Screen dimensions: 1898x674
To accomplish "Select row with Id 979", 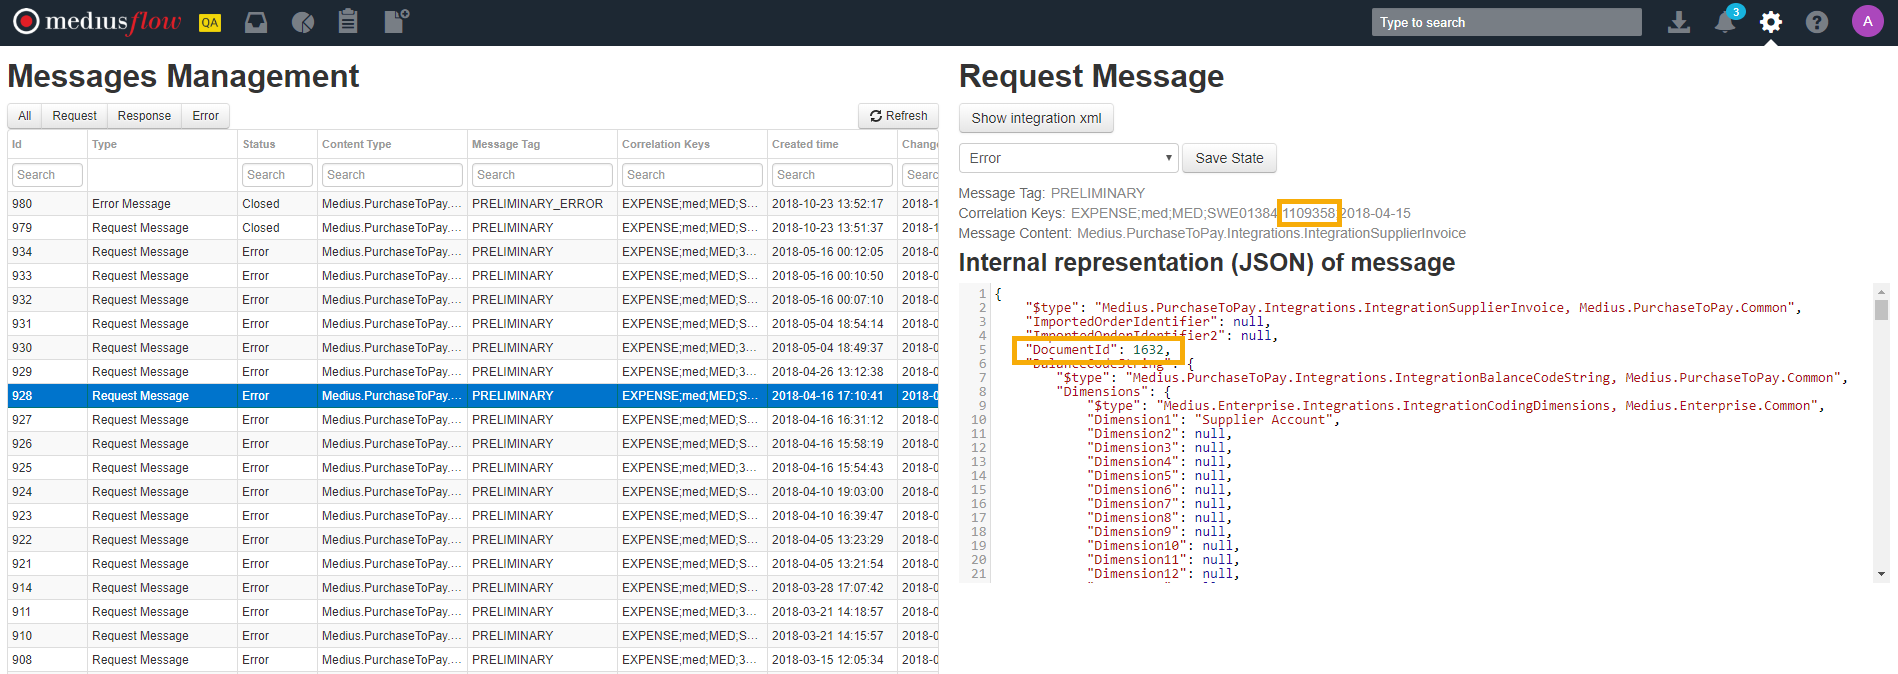I will 473,228.
